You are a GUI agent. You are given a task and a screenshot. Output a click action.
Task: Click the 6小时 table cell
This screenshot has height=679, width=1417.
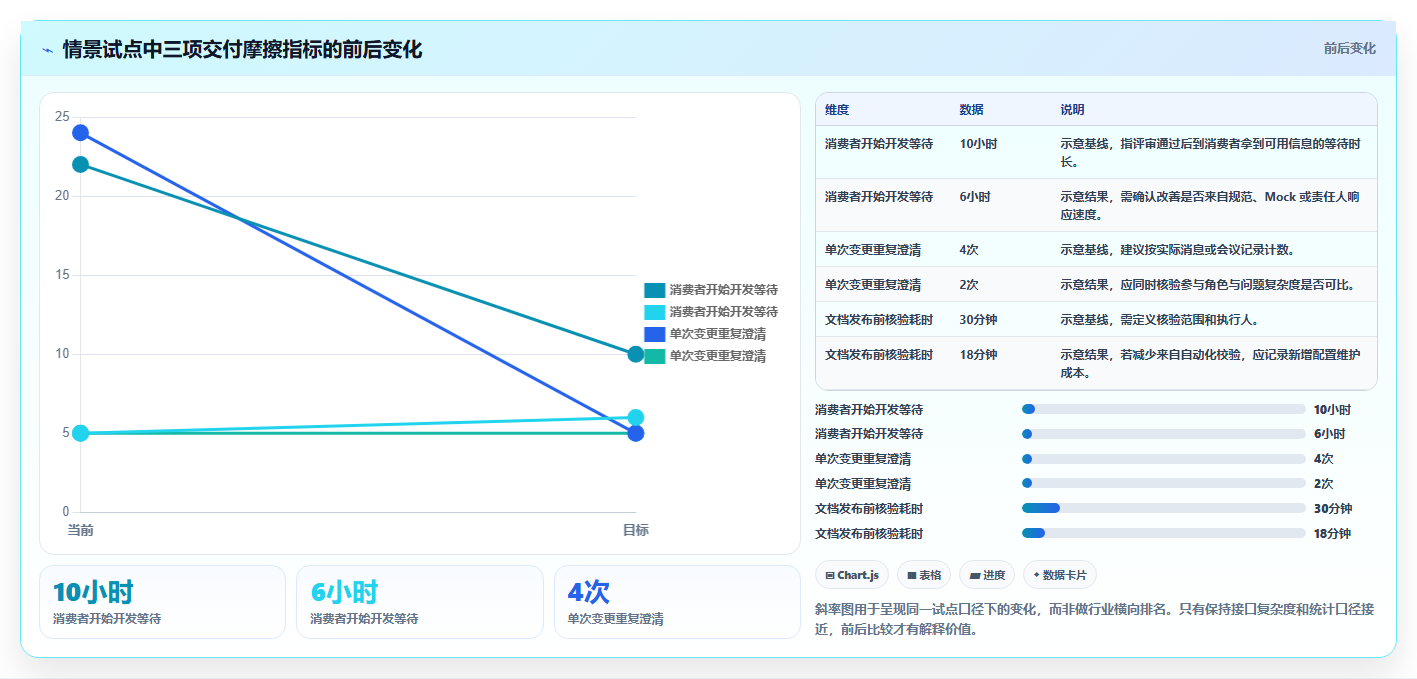(x=975, y=197)
